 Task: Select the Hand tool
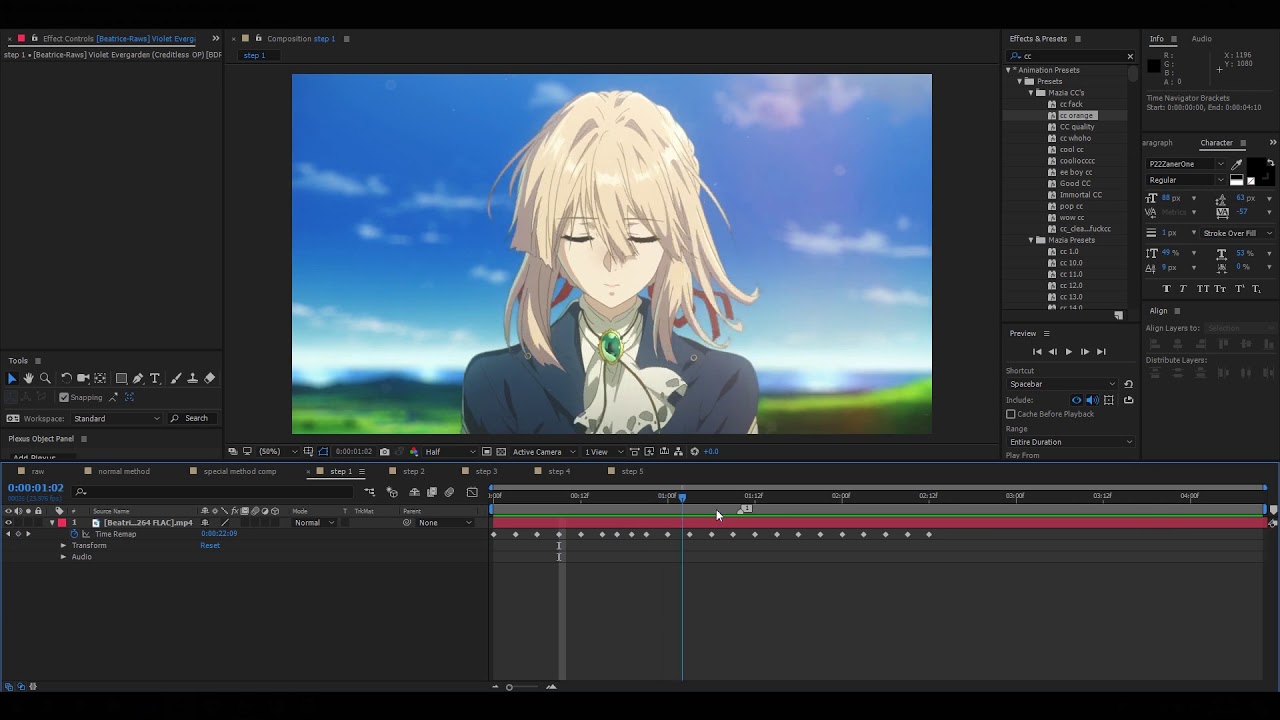pos(28,378)
